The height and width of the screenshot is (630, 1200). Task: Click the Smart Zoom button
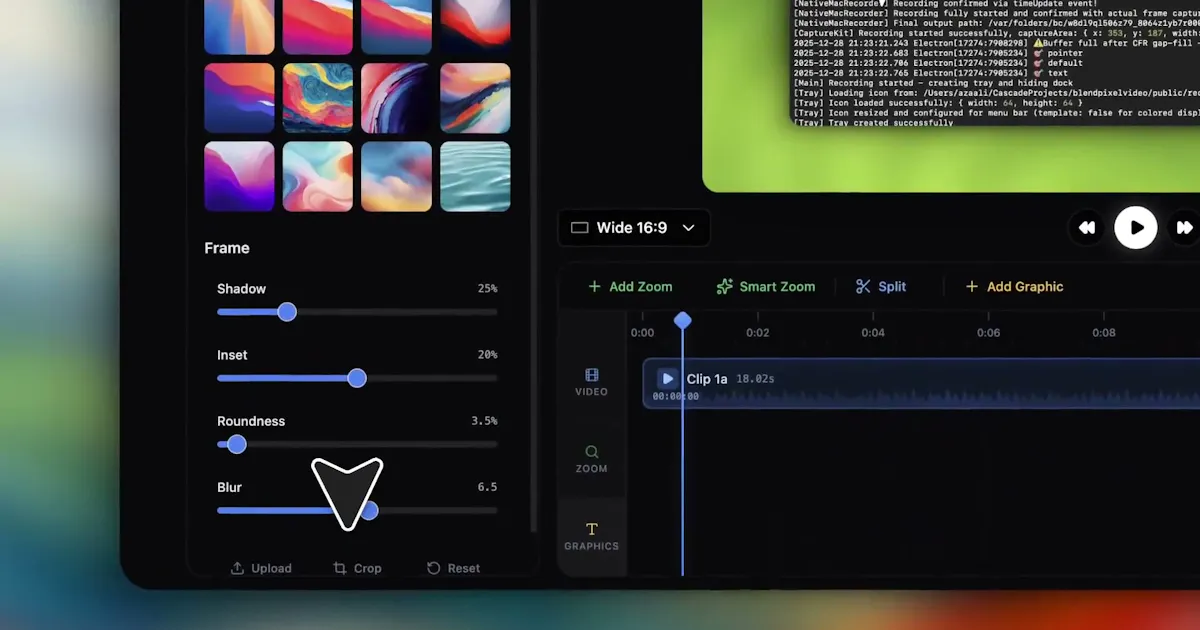coord(766,287)
